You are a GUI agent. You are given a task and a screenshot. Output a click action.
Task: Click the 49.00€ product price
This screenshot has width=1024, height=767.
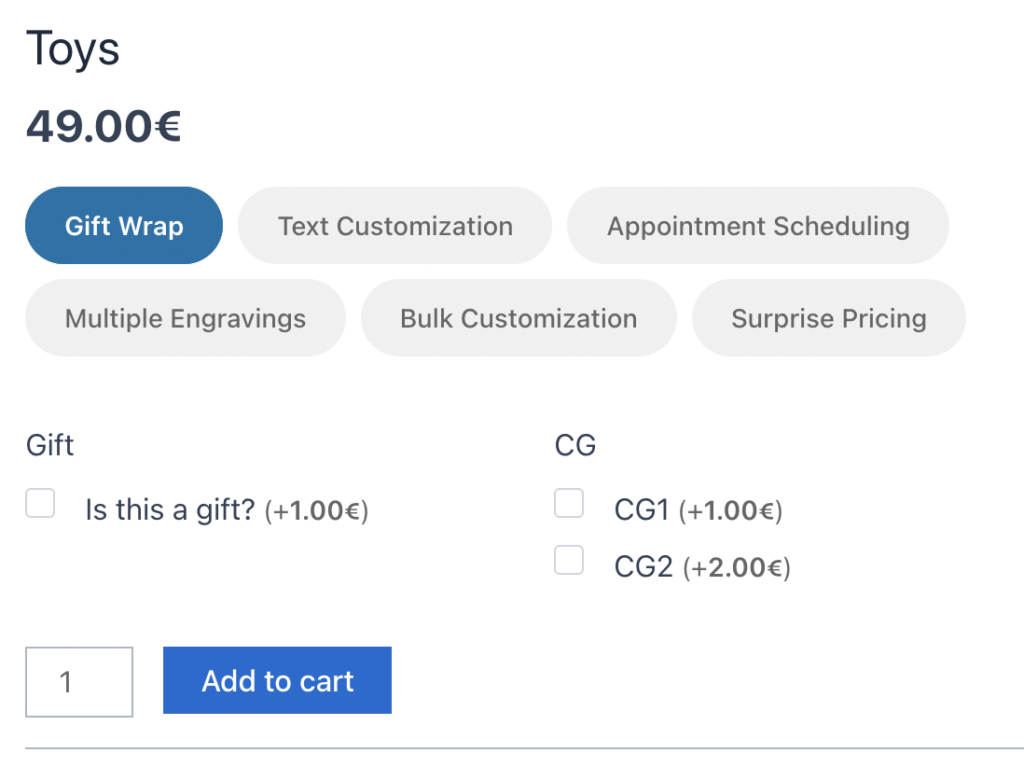103,127
